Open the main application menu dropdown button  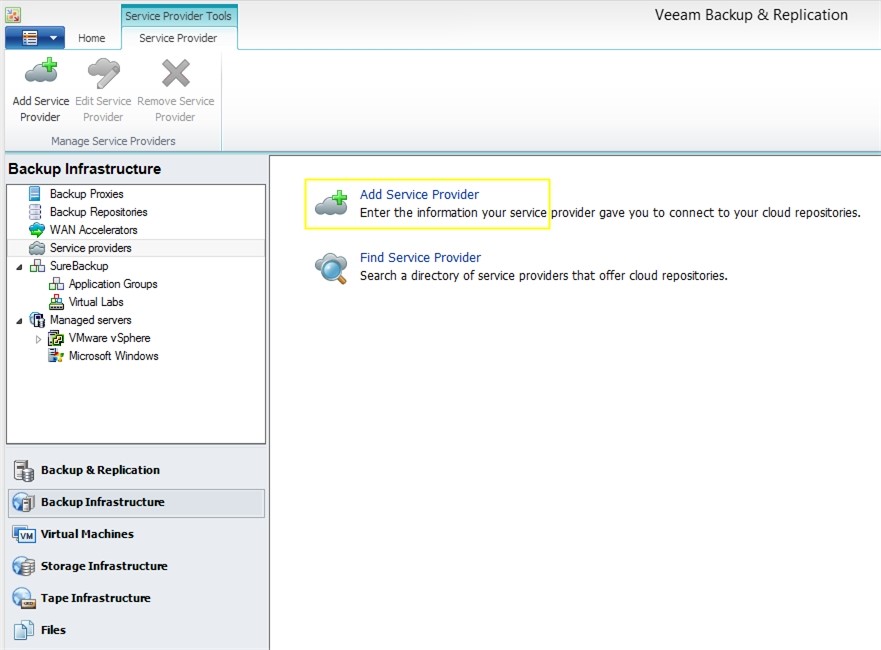point(35,38)
